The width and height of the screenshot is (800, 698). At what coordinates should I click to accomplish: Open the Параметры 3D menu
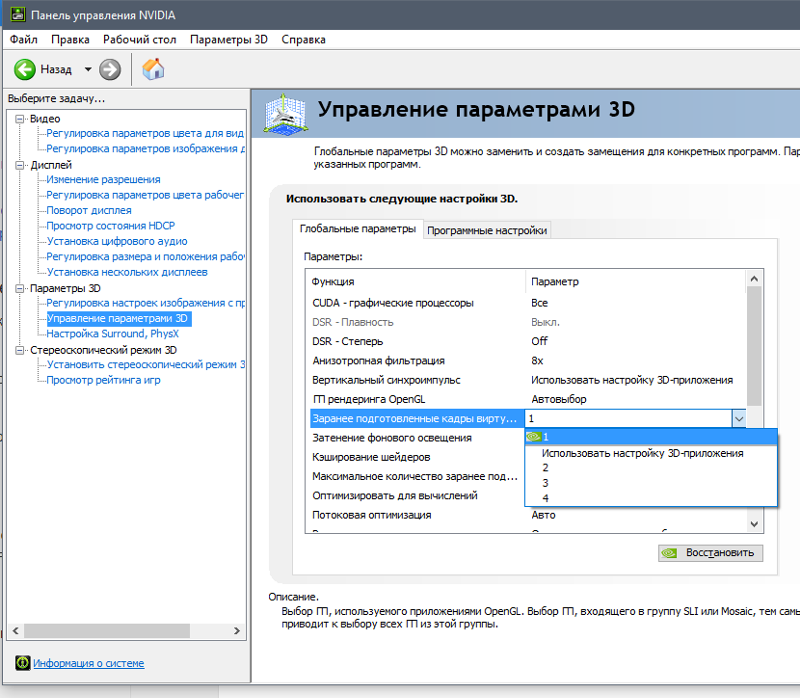pyautogui.click(x=229, y=40)
